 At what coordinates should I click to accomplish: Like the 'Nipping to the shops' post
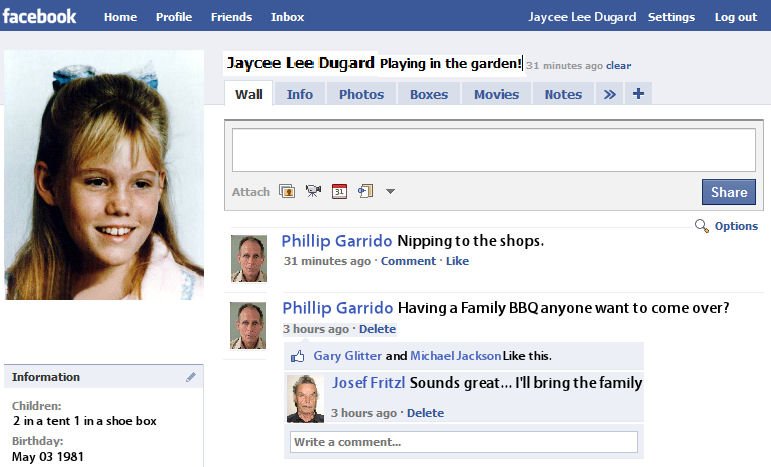[x=457, y=261]
